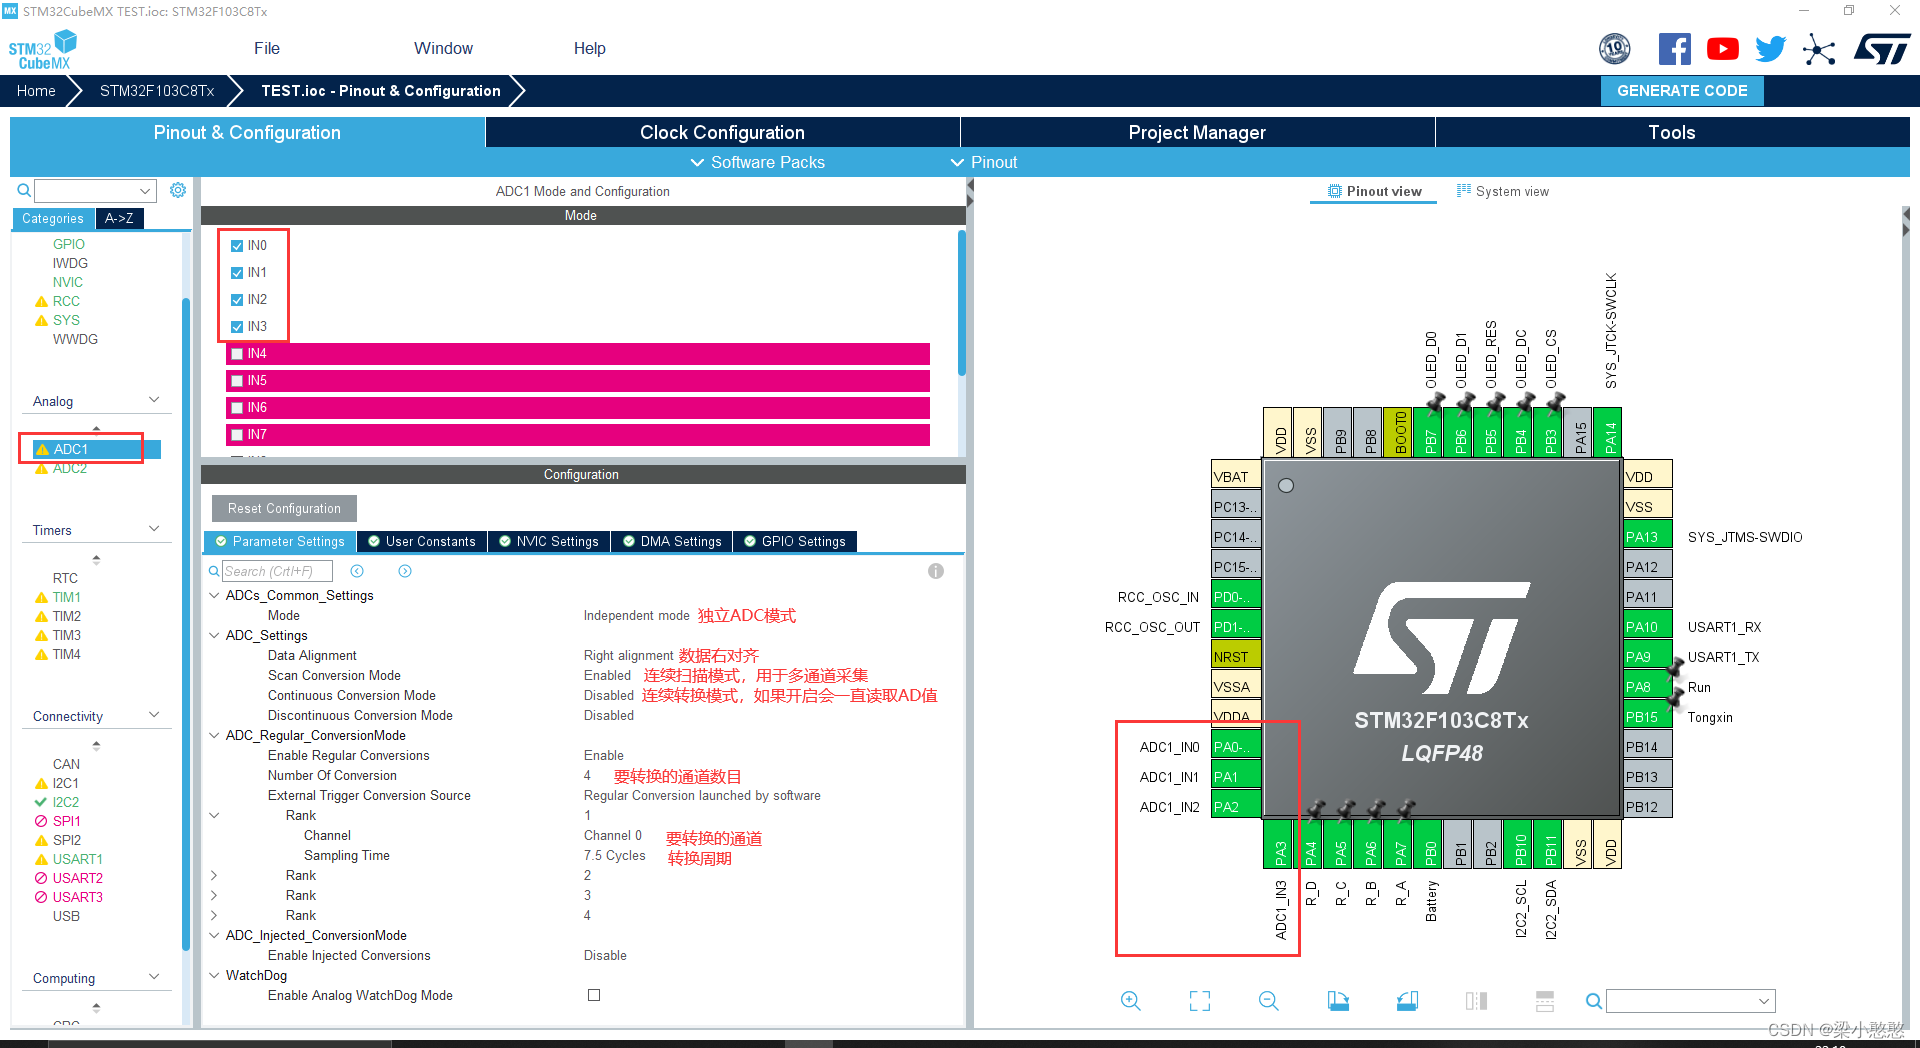The width and height of the screenshot is (1920, 1048).
Task: Collapse ADCs_Common_Settings tree node
Action: click(x=214, y=595)
